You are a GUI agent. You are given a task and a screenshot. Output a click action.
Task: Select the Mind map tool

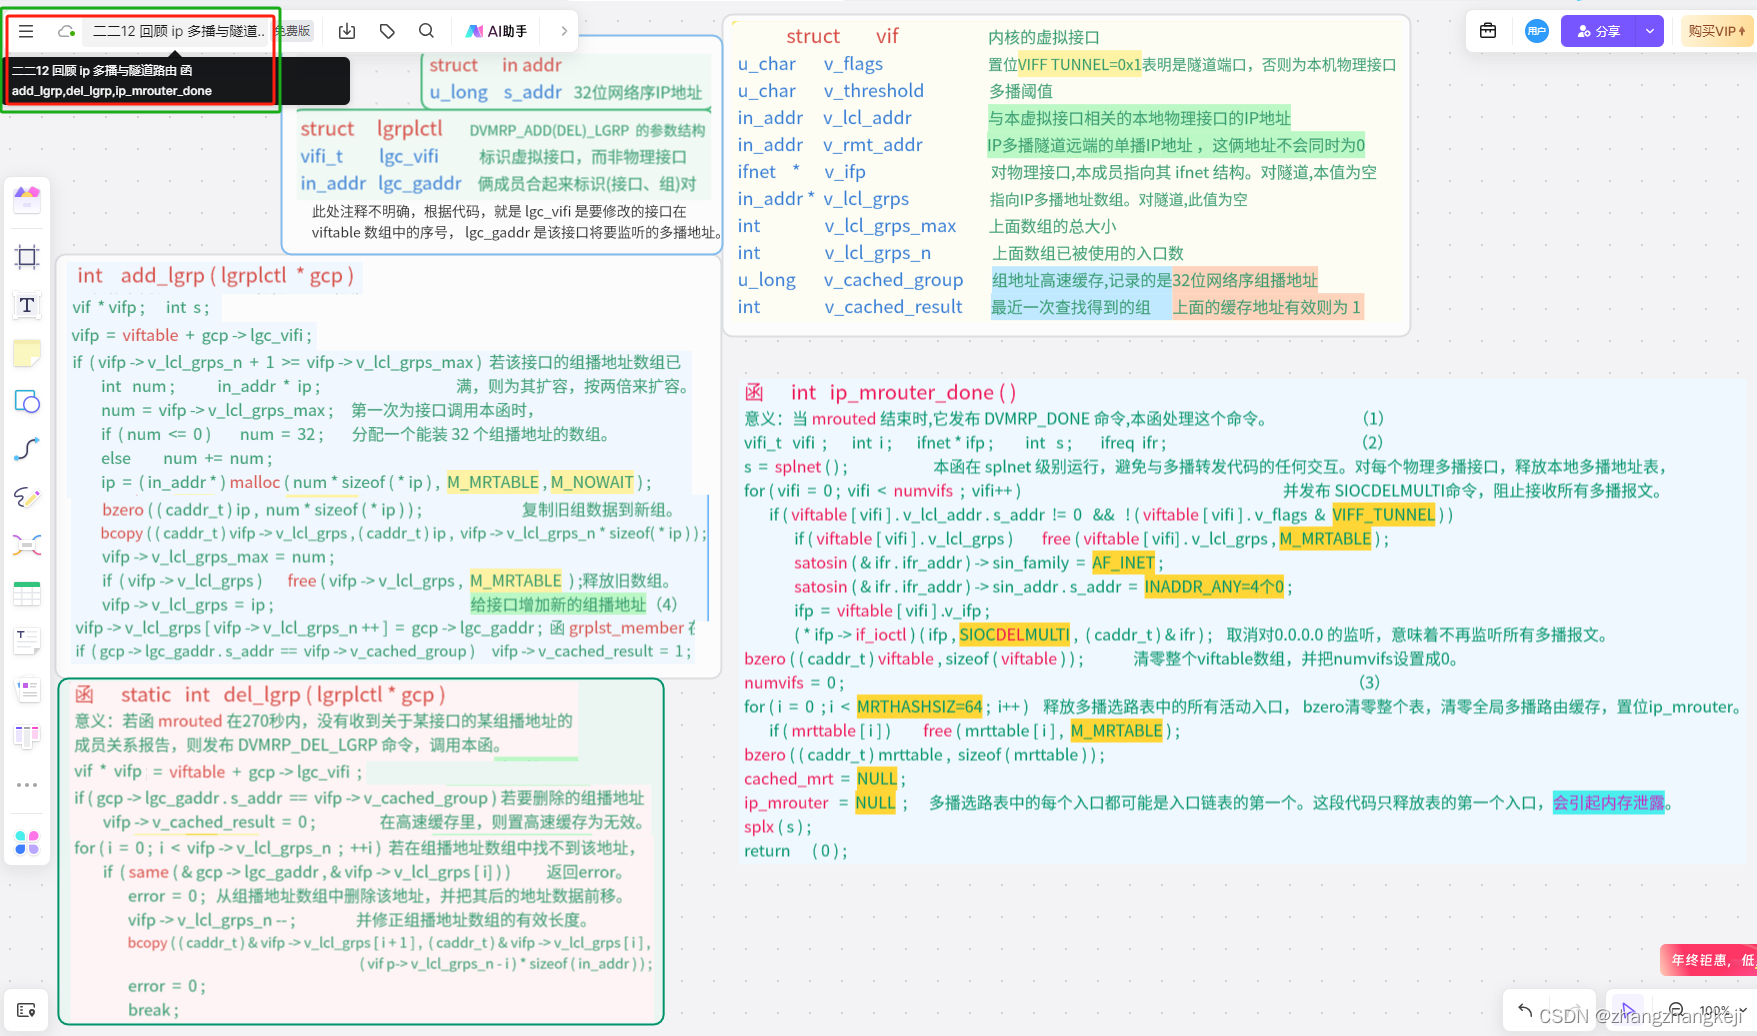point(27,545)
